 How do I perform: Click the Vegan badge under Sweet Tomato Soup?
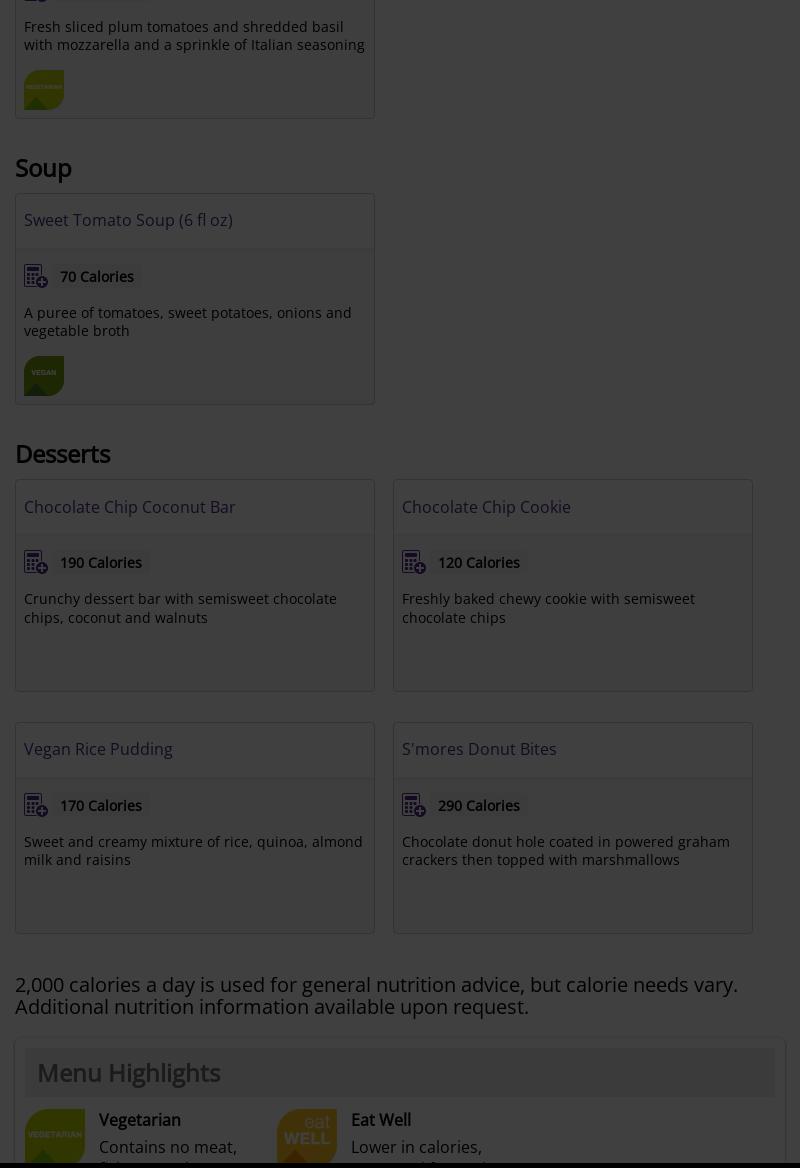click(x=44, y=376)
